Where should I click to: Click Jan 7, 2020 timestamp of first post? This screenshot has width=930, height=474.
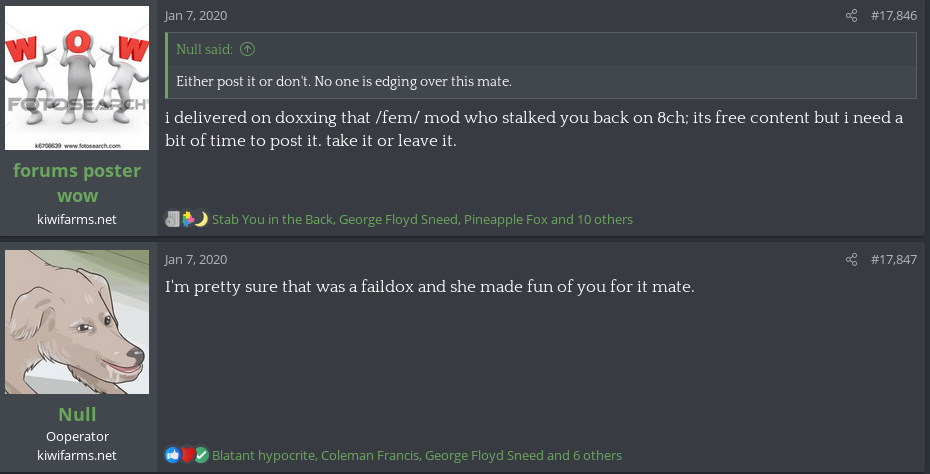click(196, 15)
